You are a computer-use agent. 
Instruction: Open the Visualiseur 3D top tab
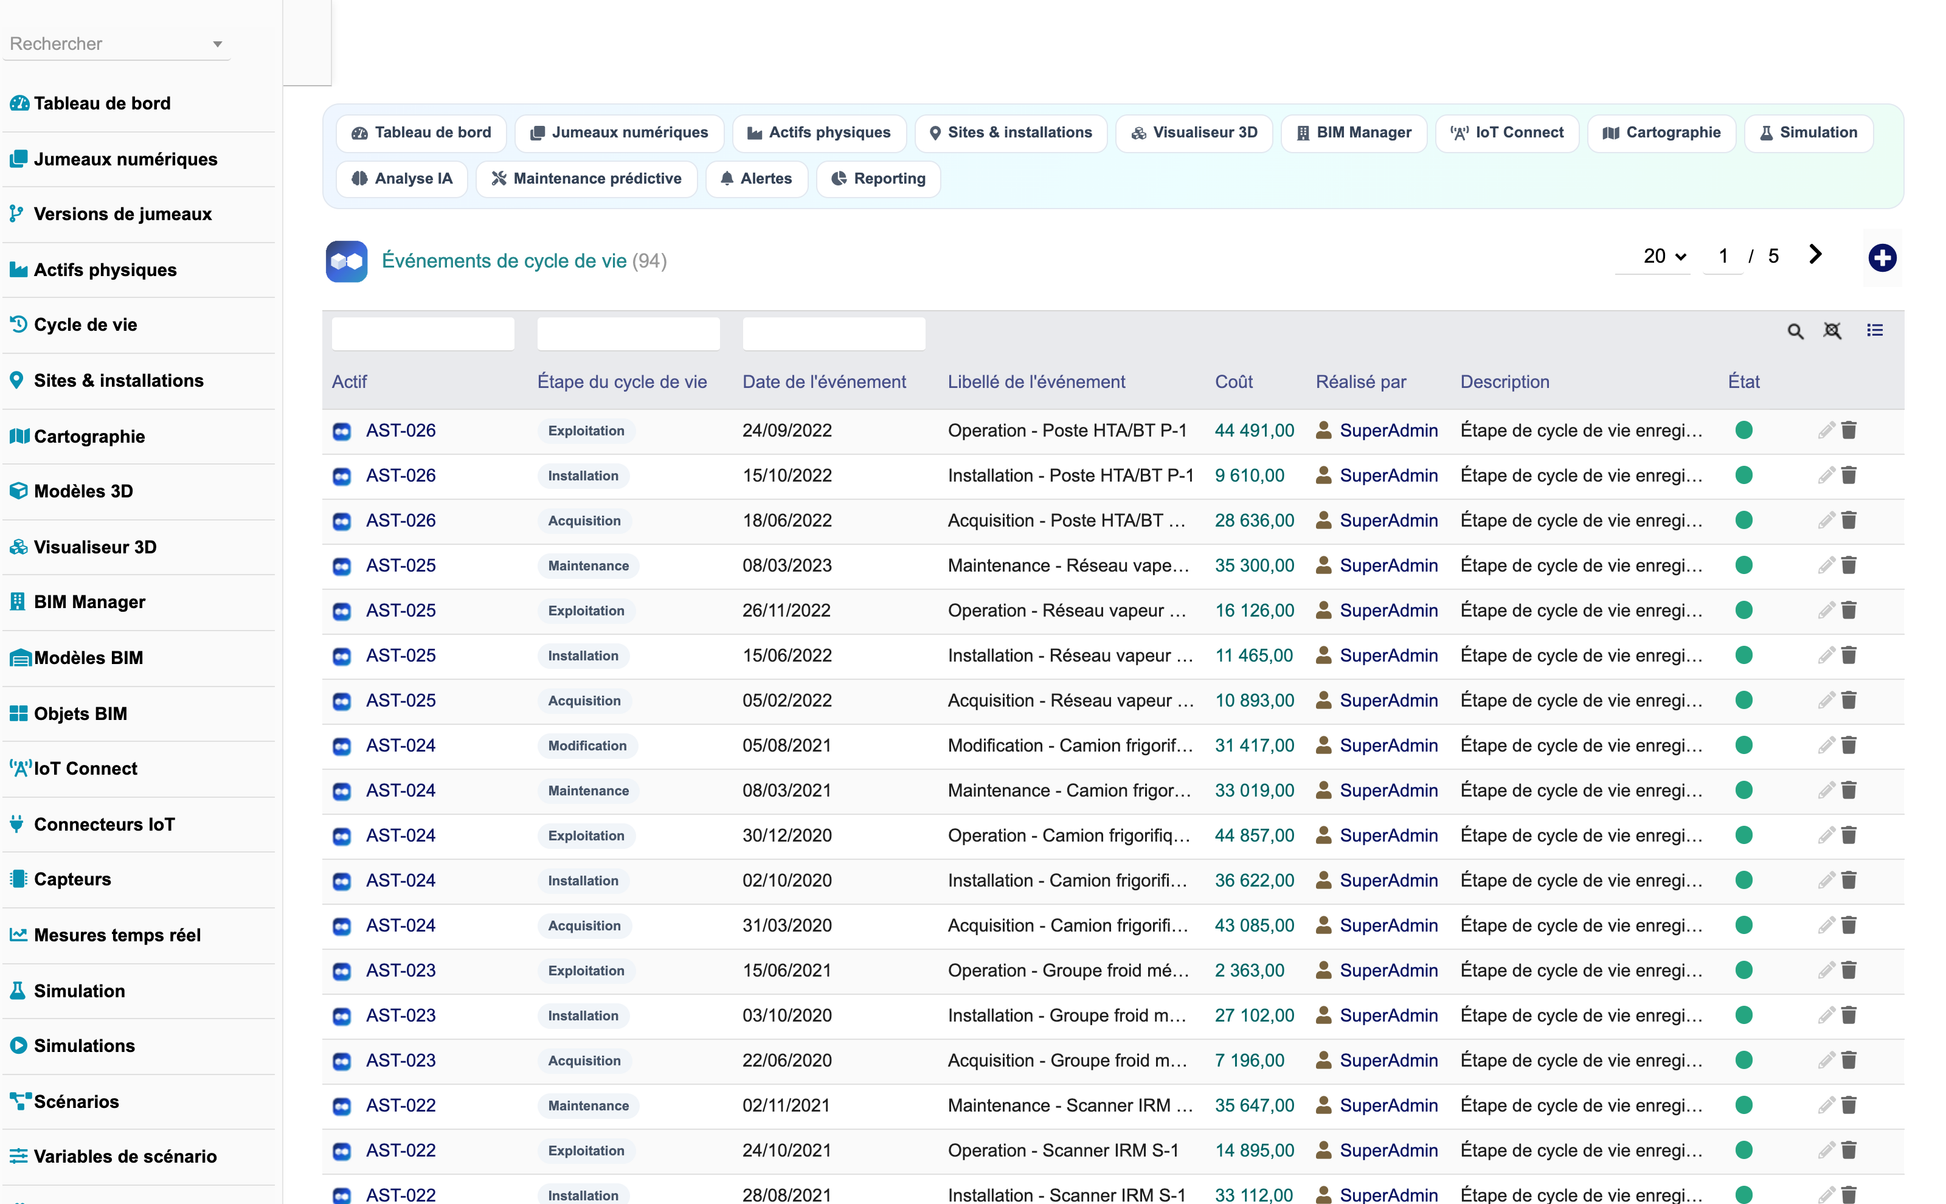point(1194,133)
